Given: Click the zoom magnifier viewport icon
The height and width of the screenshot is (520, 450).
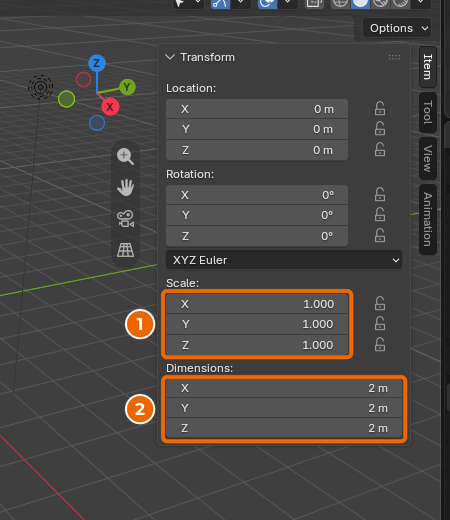Looking at the screenshot, I should (x=125, y=156).
